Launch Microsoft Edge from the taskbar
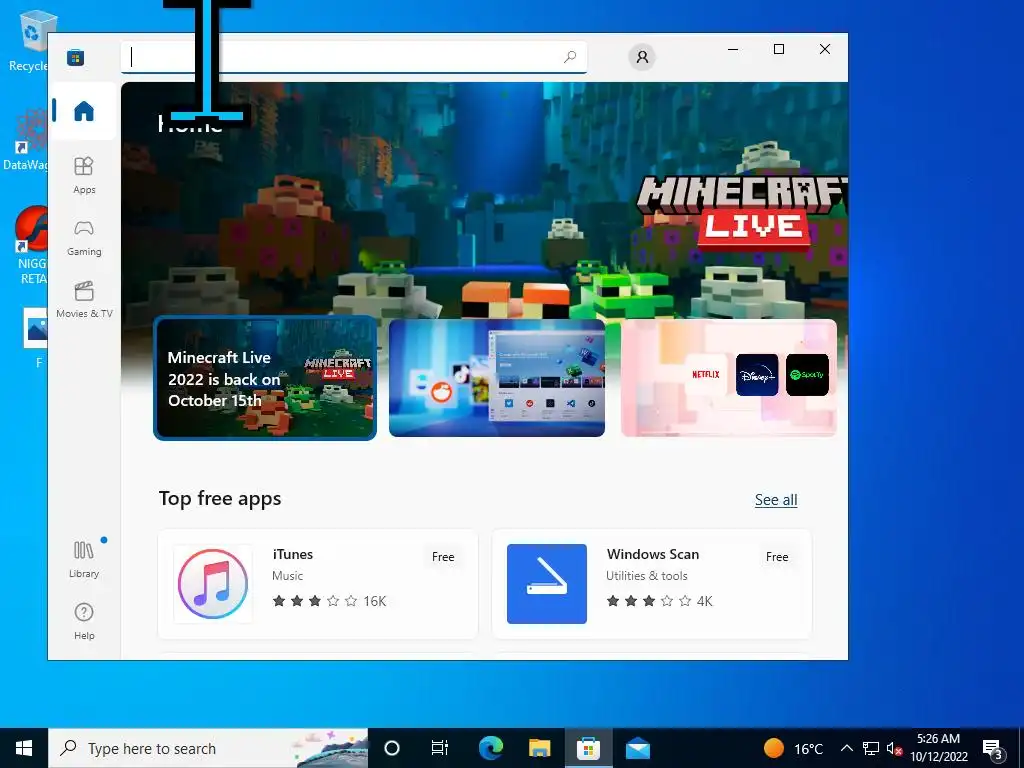 (x=490, y=748)
